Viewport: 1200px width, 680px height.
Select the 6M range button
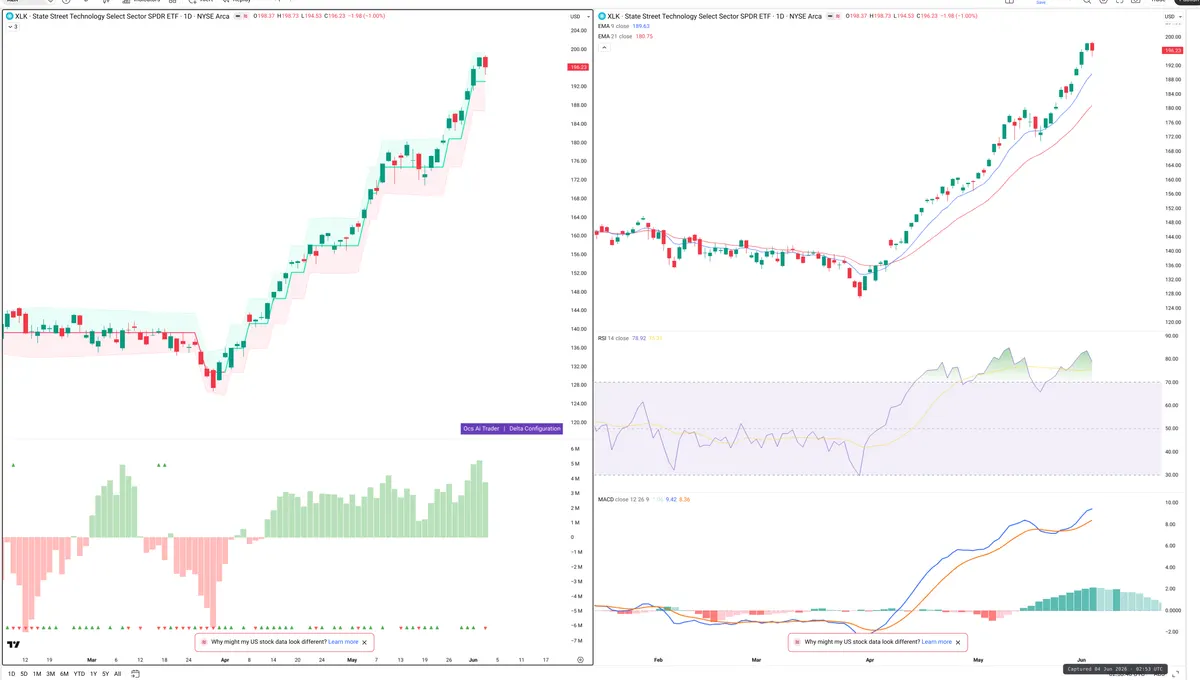tap(64, 674)
